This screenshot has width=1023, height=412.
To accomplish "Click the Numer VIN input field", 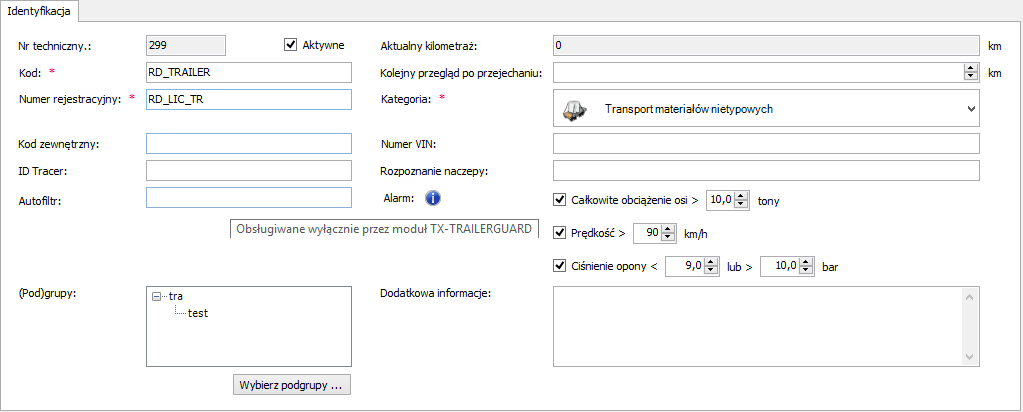I will (x=765, y=144).
